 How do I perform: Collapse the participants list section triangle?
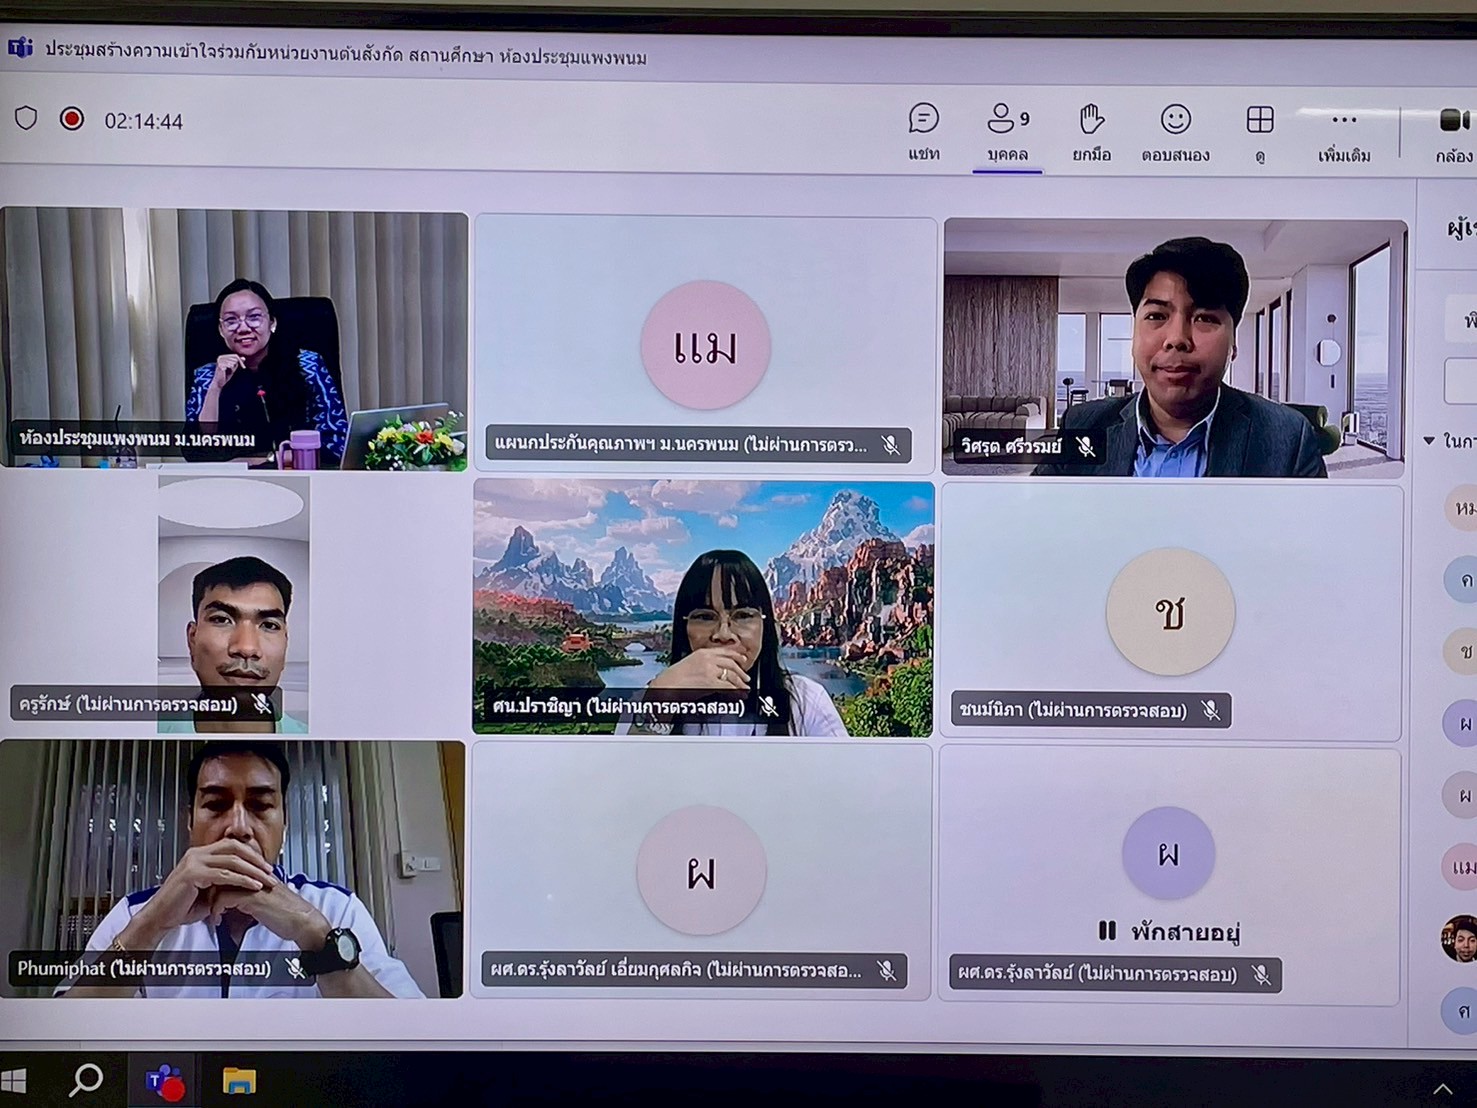(1429, 441)
